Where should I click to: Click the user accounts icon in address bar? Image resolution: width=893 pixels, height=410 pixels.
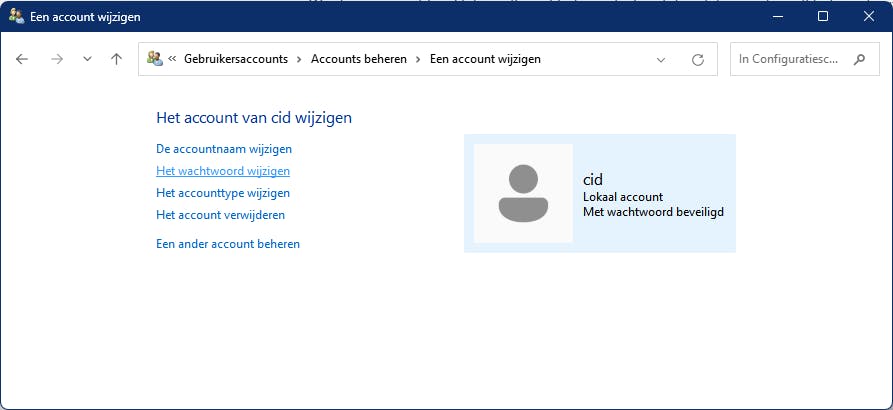point(155,59)
